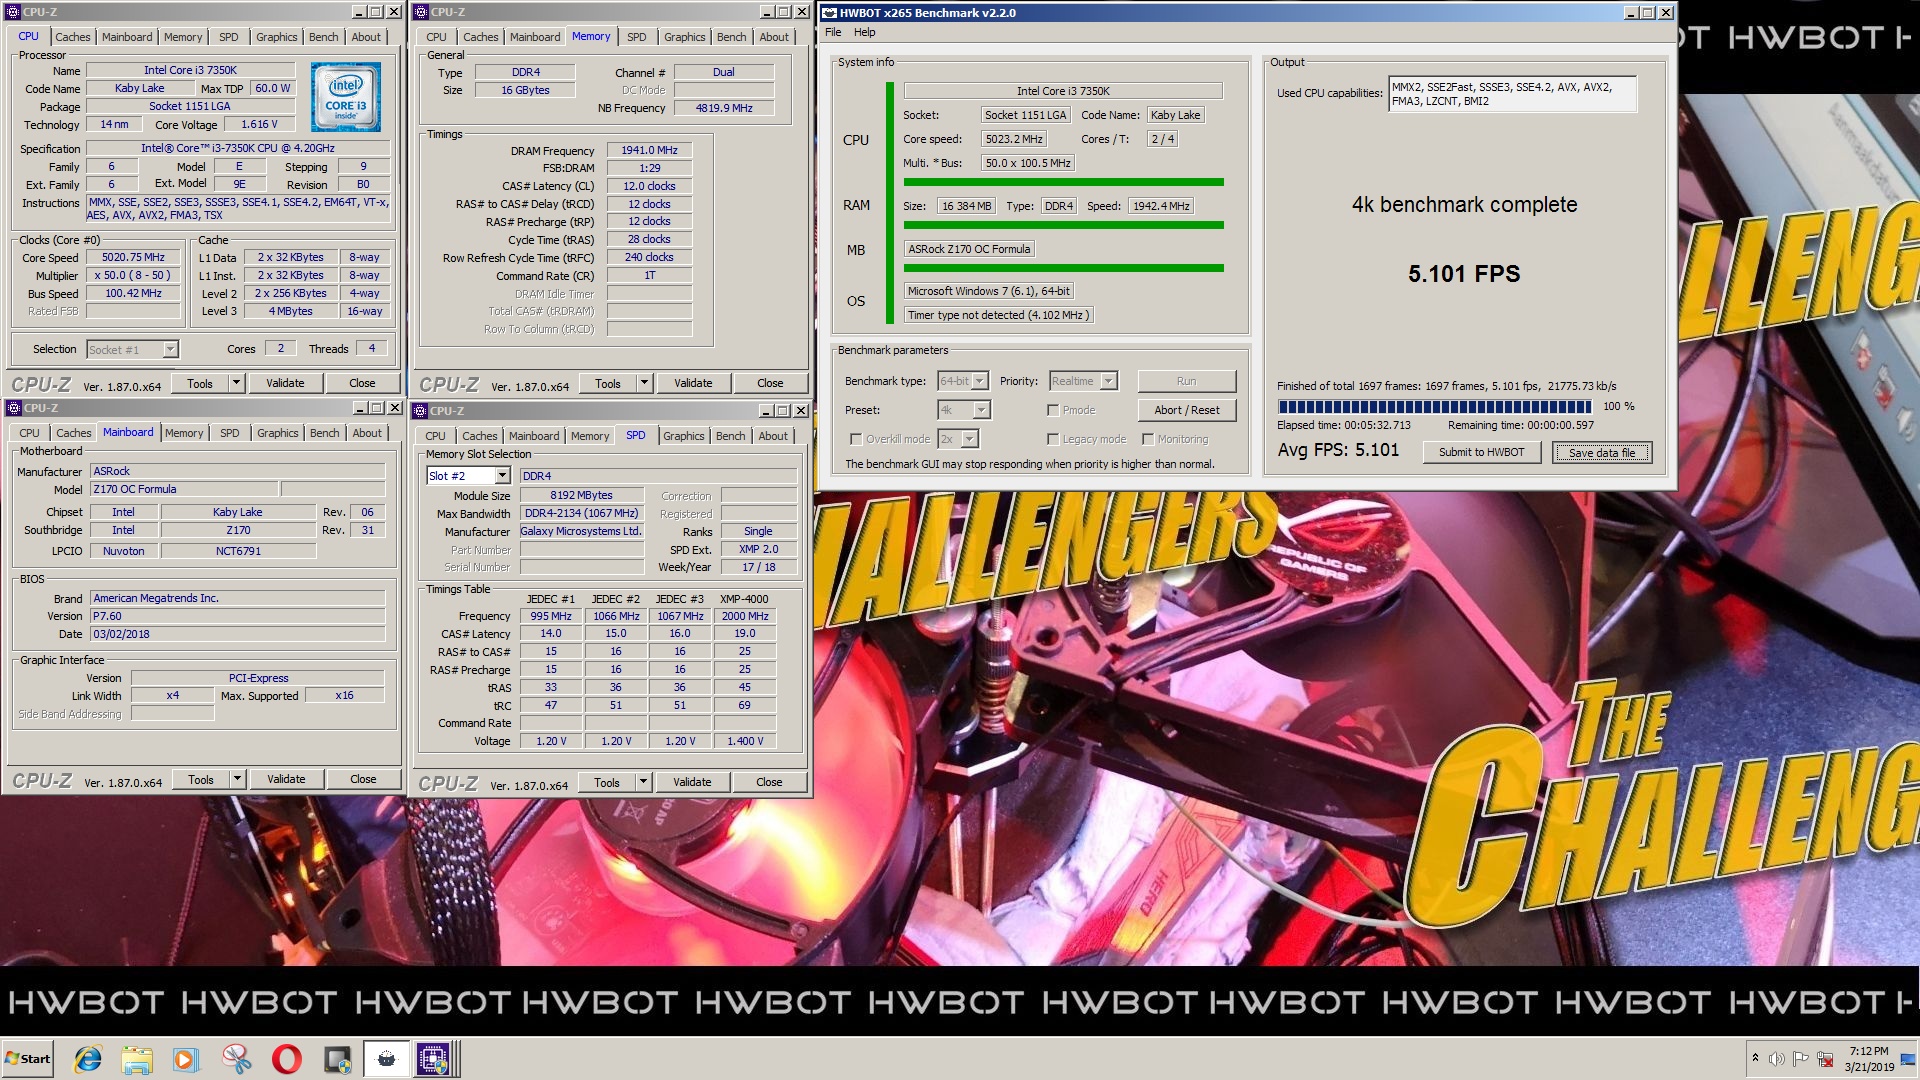Open Windows Explorer folder icon in taskbar

point(137,1059)
